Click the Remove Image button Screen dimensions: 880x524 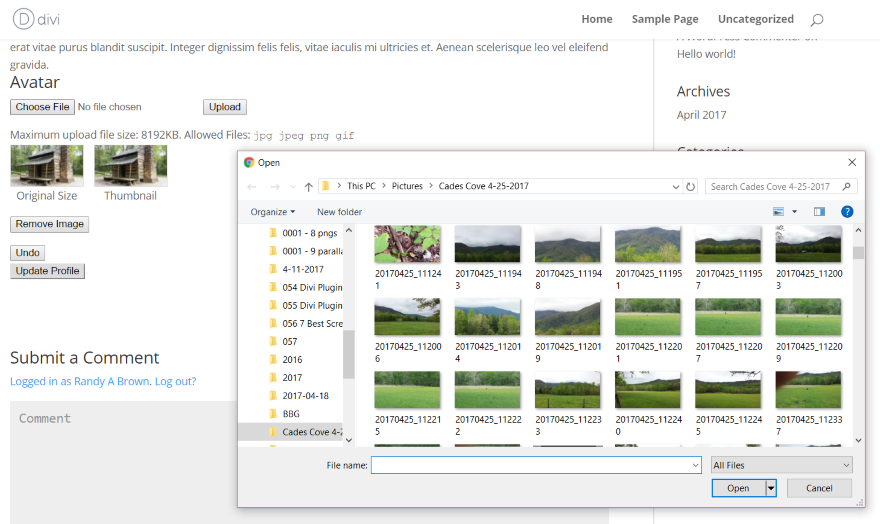coord(49,224)
